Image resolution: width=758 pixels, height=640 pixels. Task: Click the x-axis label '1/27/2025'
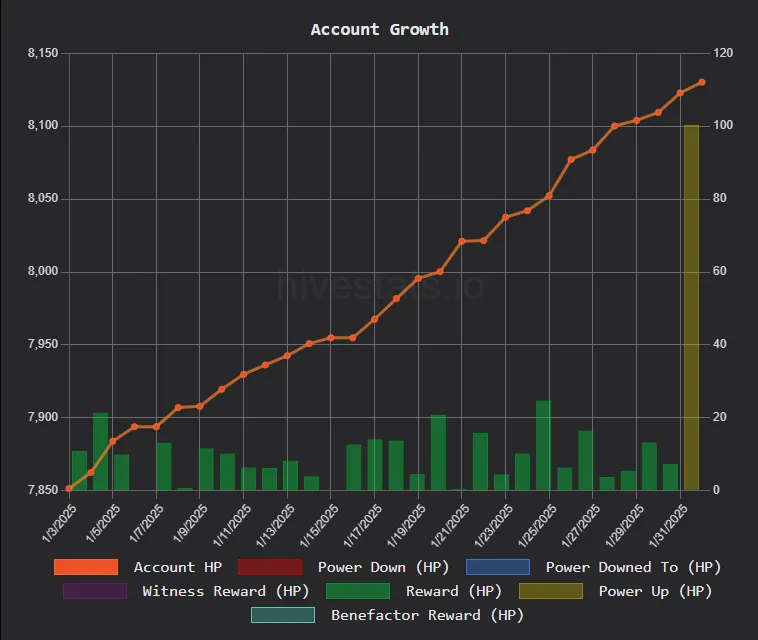(x=581, y=525)
